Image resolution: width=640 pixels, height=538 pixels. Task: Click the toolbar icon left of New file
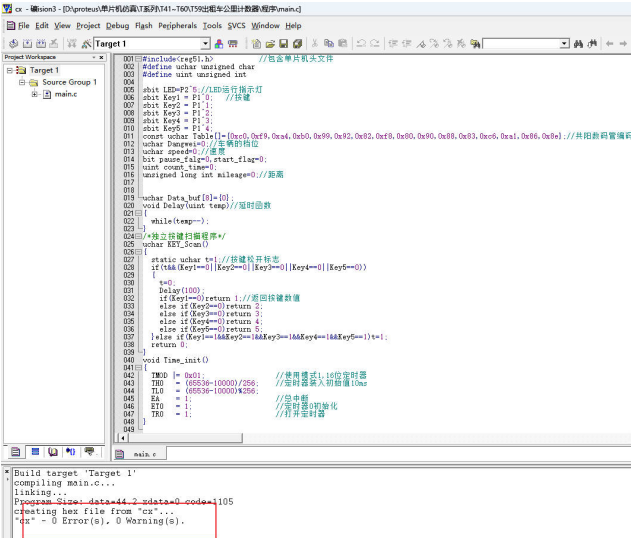tap(233, 44)
